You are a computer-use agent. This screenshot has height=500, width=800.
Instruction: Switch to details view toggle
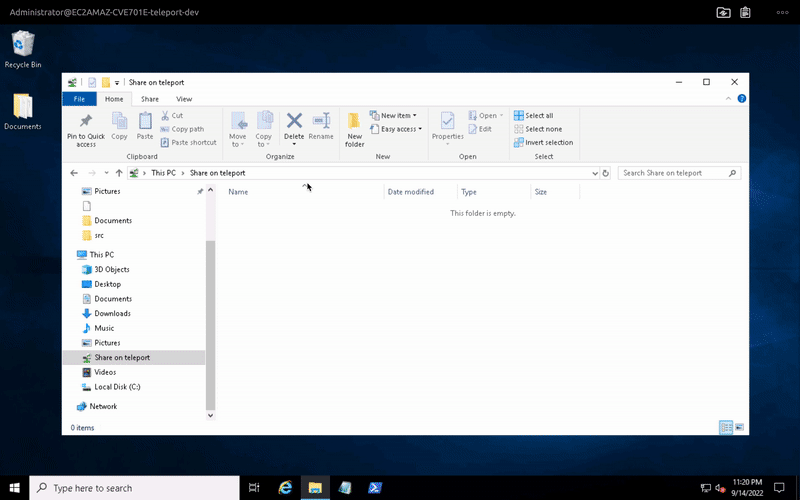726,427
